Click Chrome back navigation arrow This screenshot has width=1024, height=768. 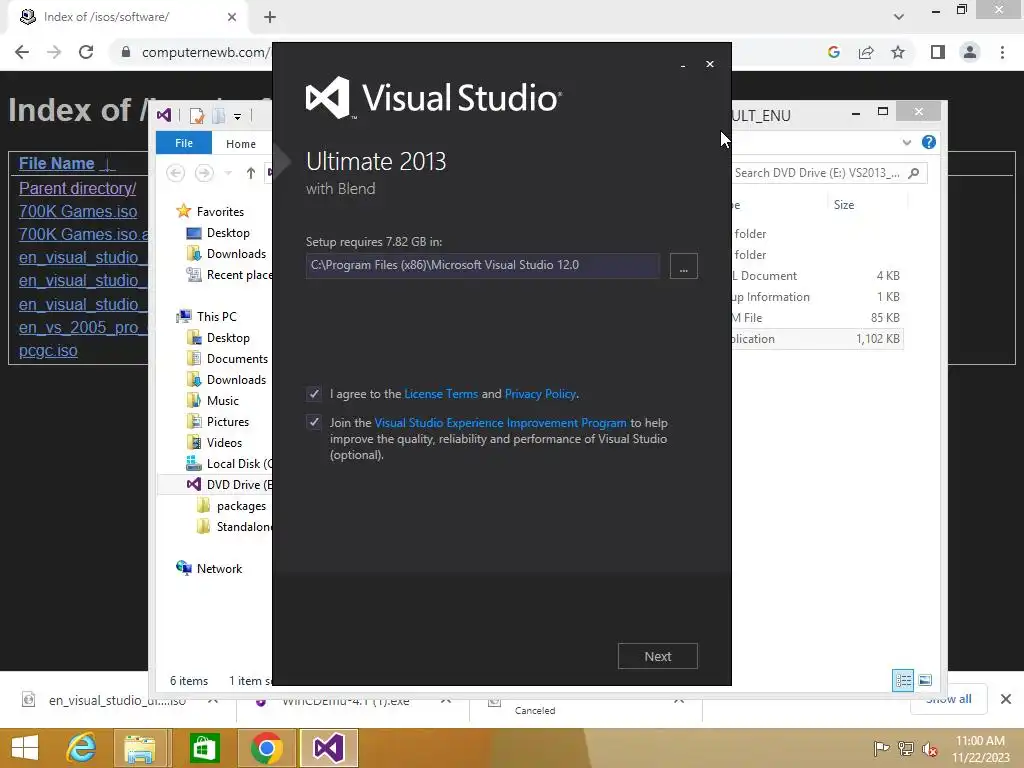click(x=22, y=52)
